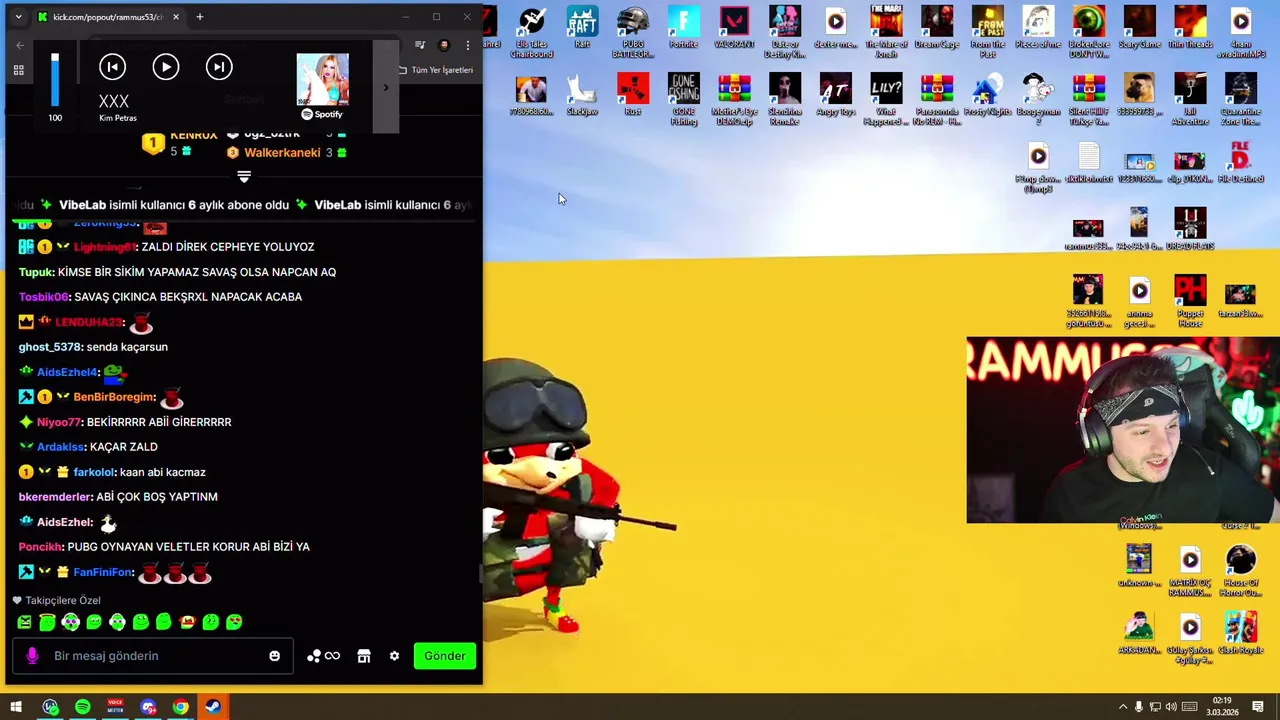Screen dimensions: 1280x720
Task: Adjust the blue volume slider at 100
Action: coord(55,80)
